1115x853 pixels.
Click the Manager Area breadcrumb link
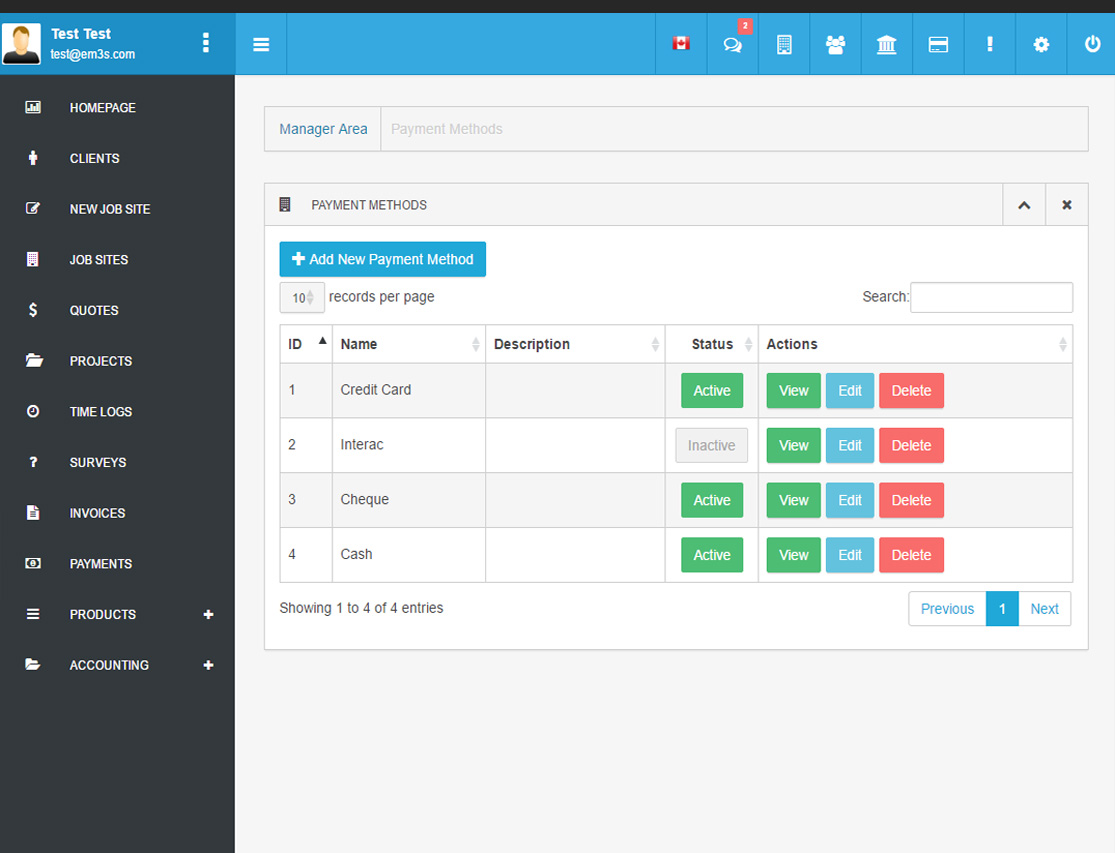click(323, 129)
